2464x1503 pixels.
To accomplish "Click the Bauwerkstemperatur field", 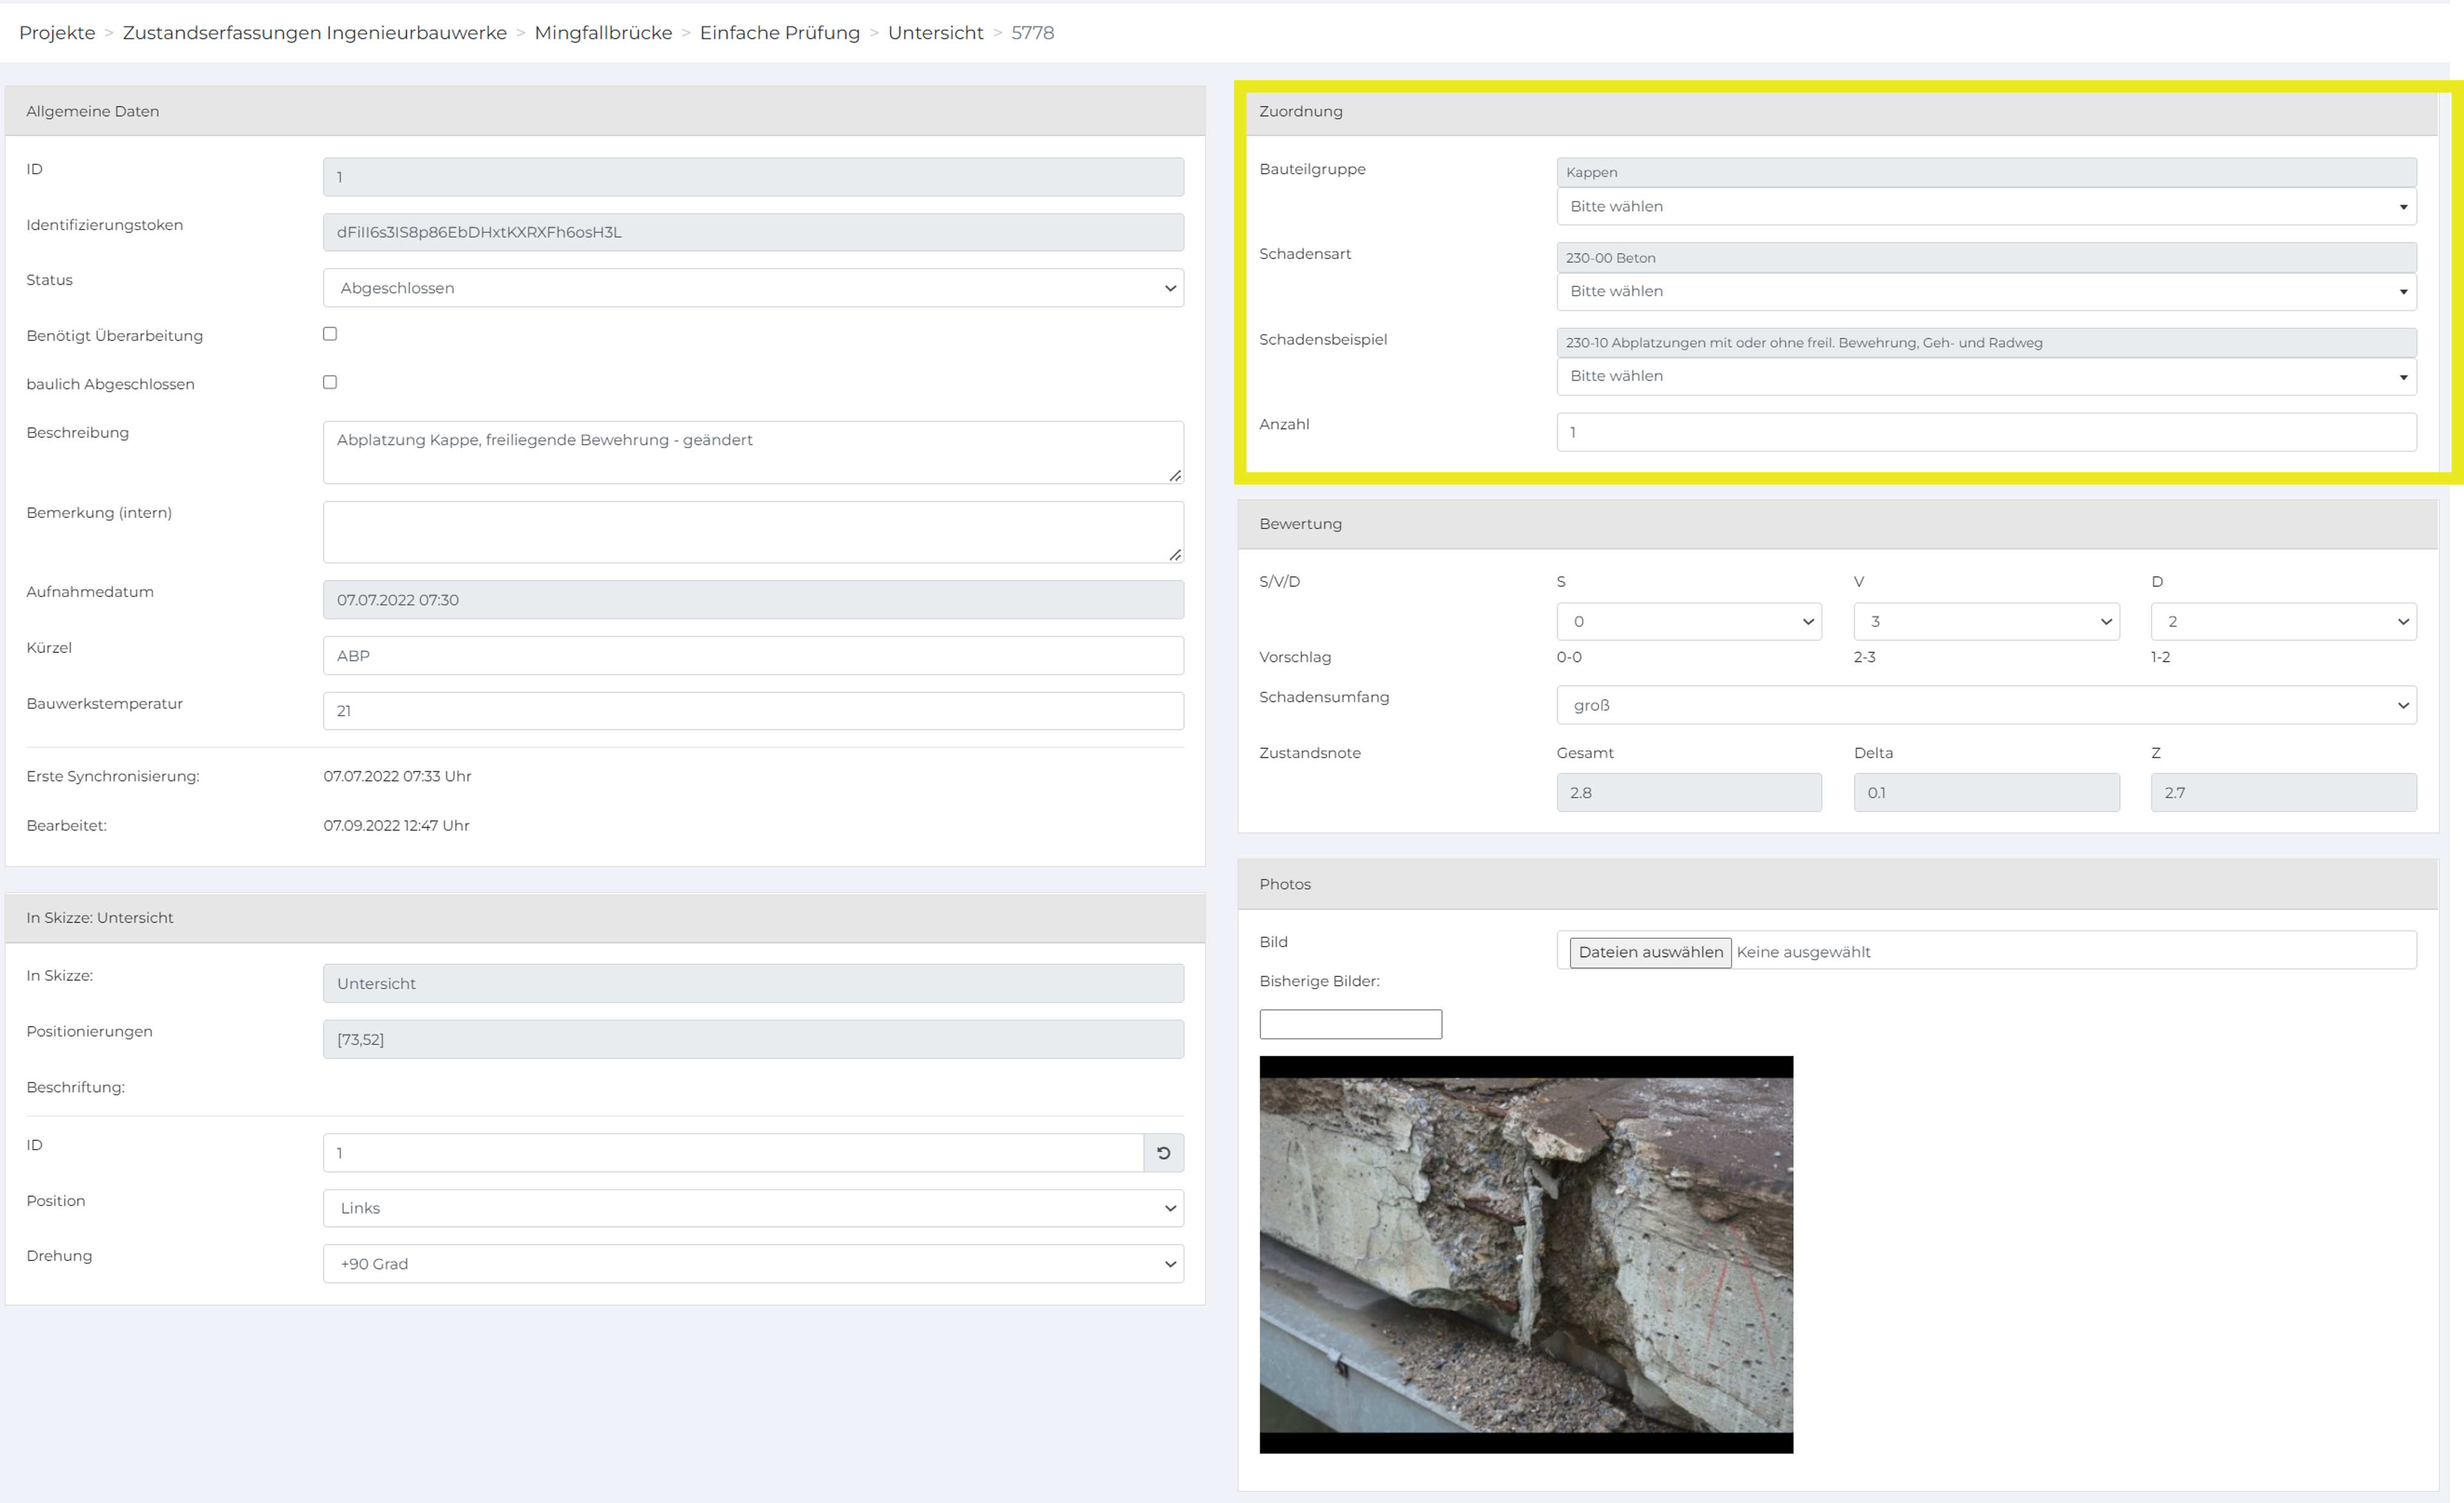I will (x=753, y=711).
